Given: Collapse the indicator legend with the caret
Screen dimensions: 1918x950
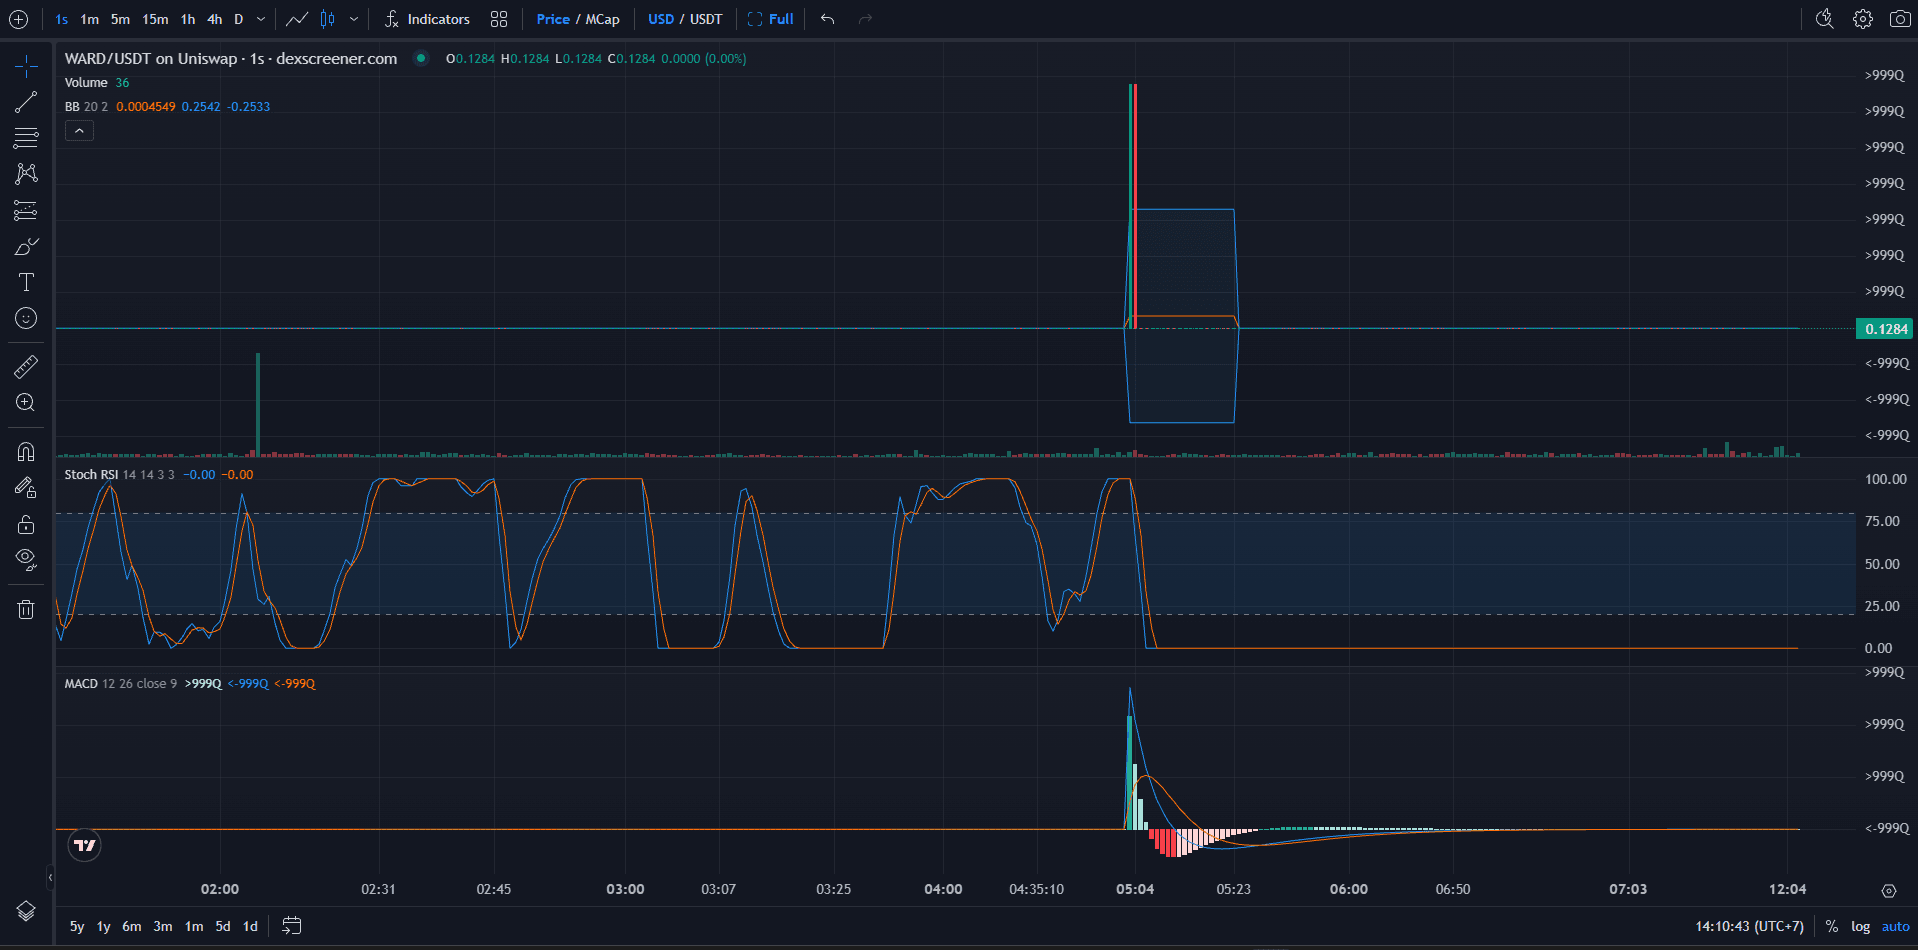Looking at the screenshot, I should pyautogui.click(x=79, y=130).
